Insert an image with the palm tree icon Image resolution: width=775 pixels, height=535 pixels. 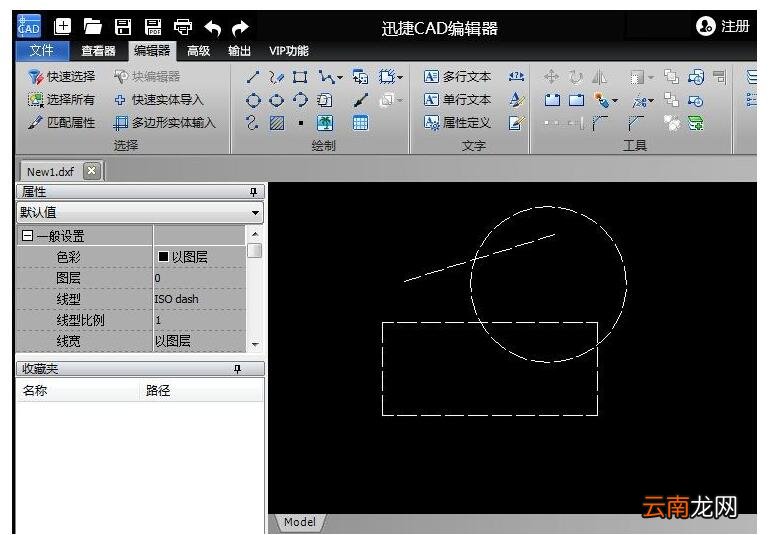pyautogui.click(x=325, y=123)
